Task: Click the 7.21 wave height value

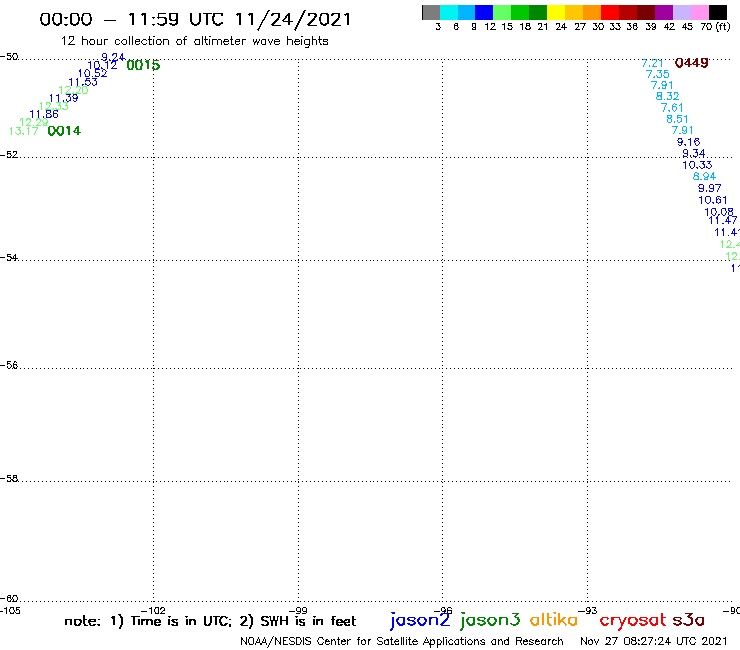Action: click(652, 63)
